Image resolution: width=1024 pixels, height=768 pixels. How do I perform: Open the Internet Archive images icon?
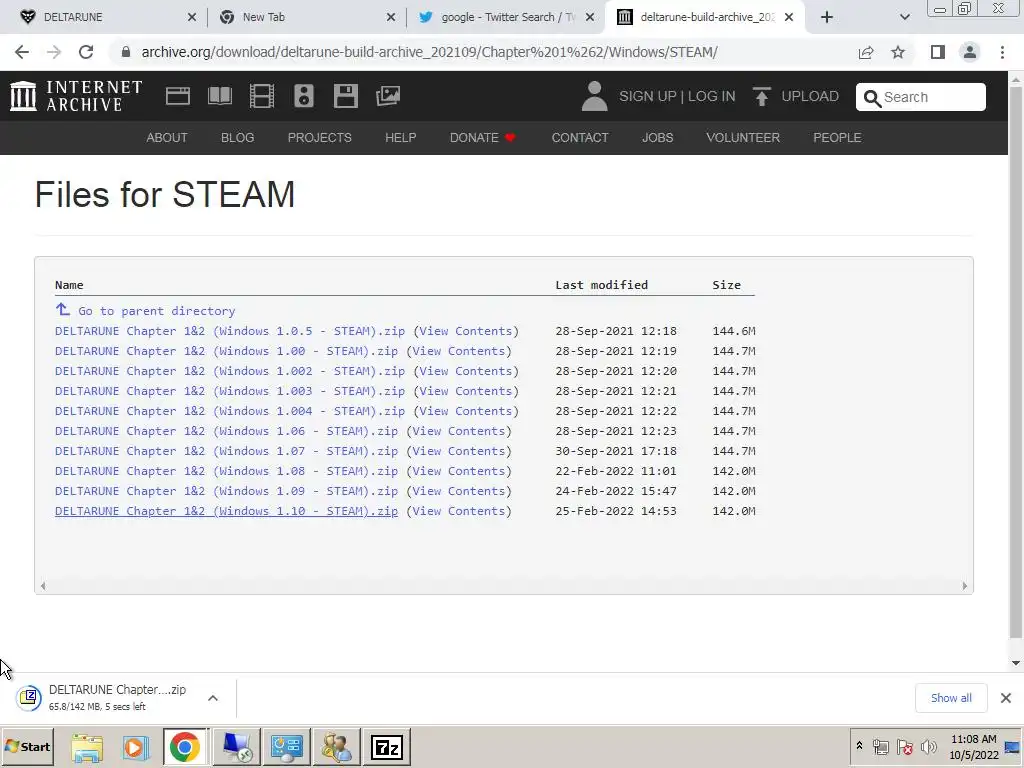388,97
